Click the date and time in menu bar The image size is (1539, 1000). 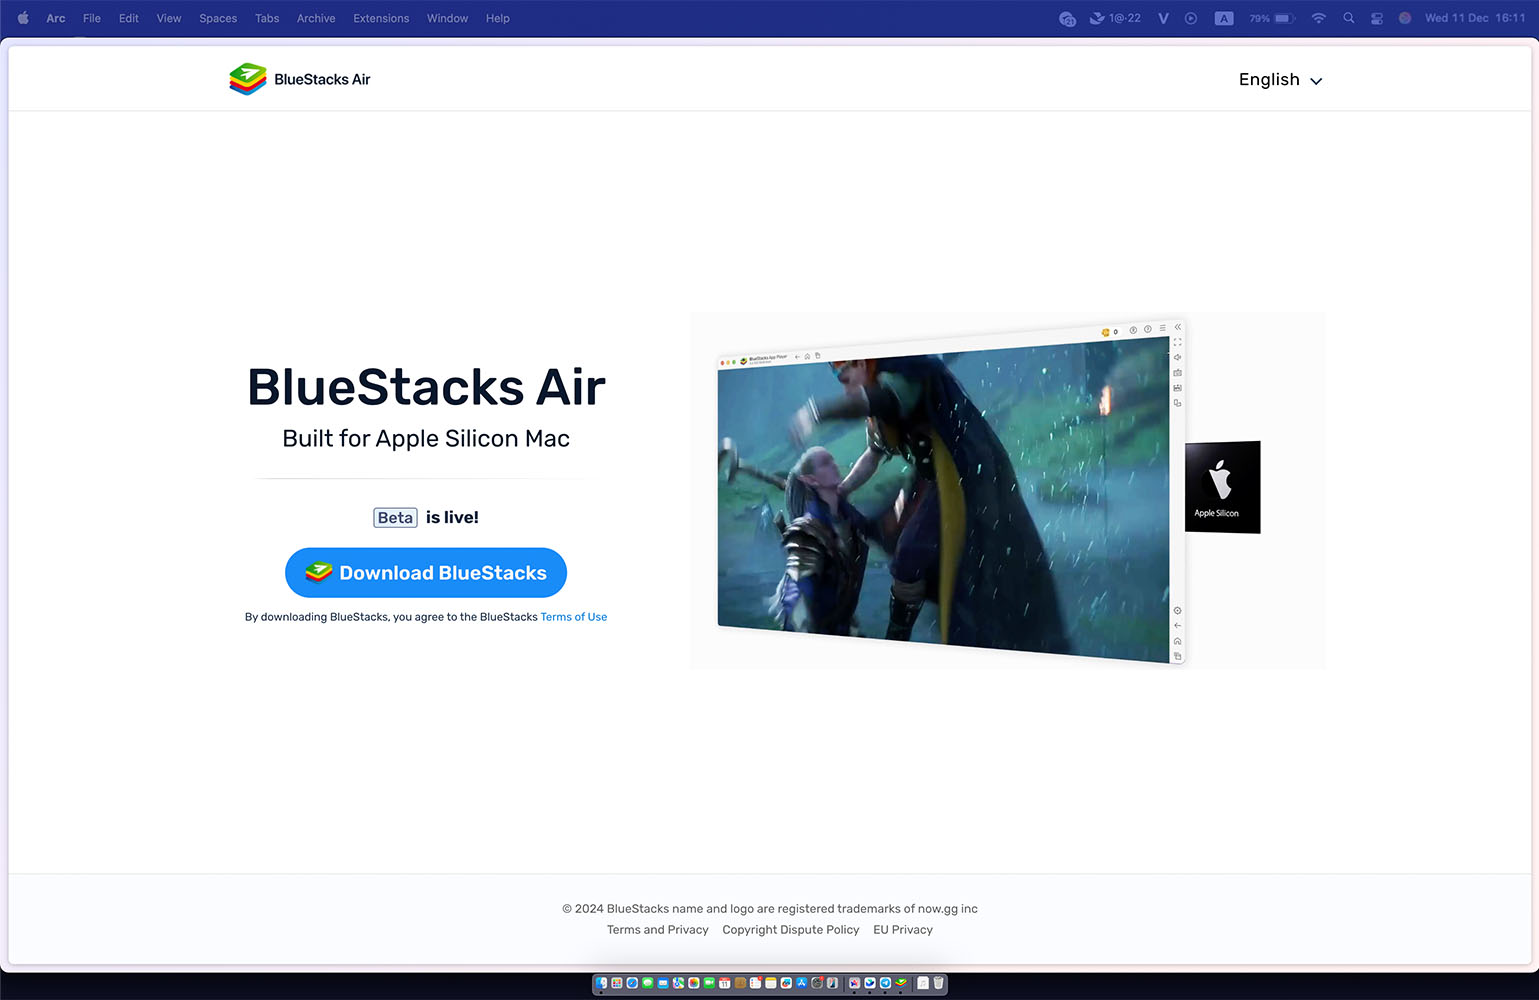[1475, 18]
